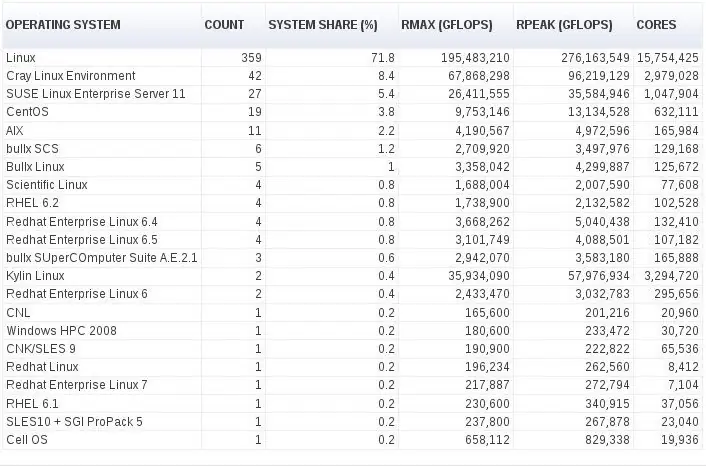Select the Linux row label

pyautogui.click(x=21, y=58)
